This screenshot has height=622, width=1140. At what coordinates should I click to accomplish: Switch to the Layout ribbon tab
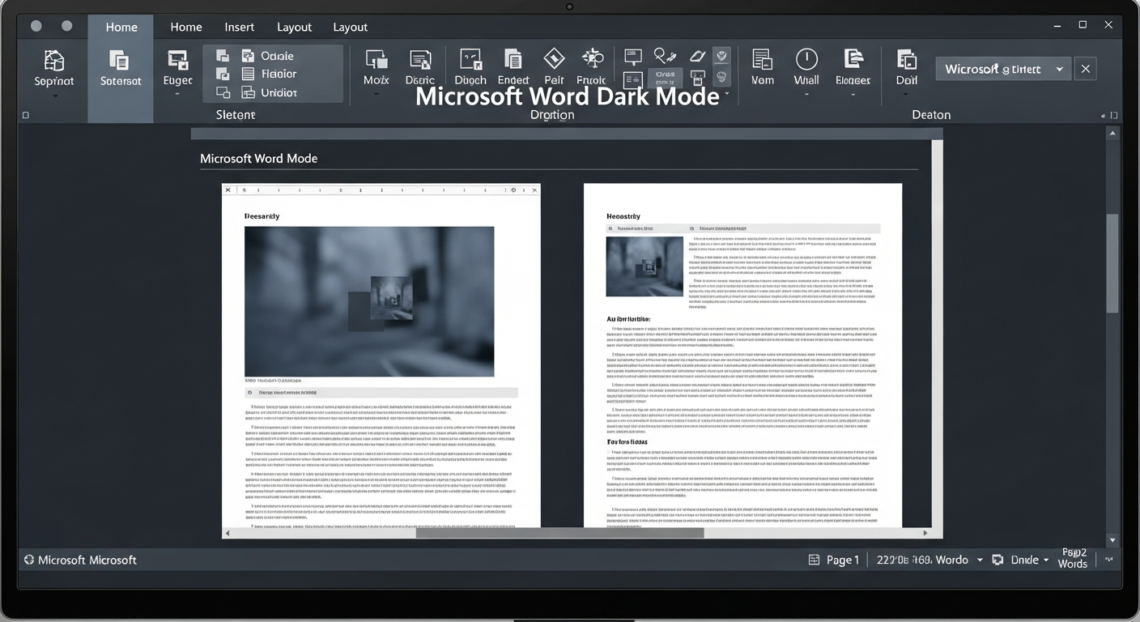click(294, 26)
